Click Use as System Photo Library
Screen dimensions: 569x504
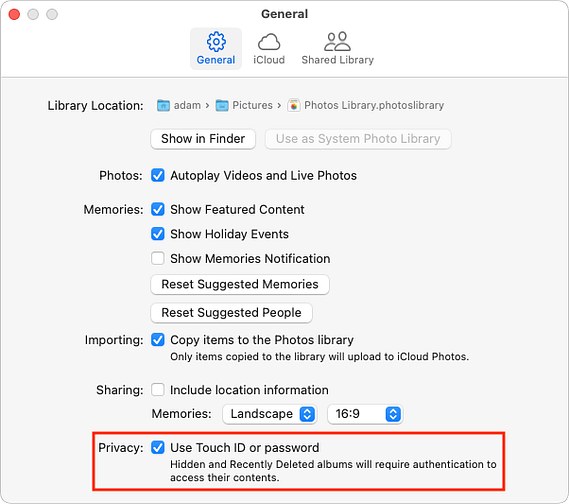(x=358, y=139)
